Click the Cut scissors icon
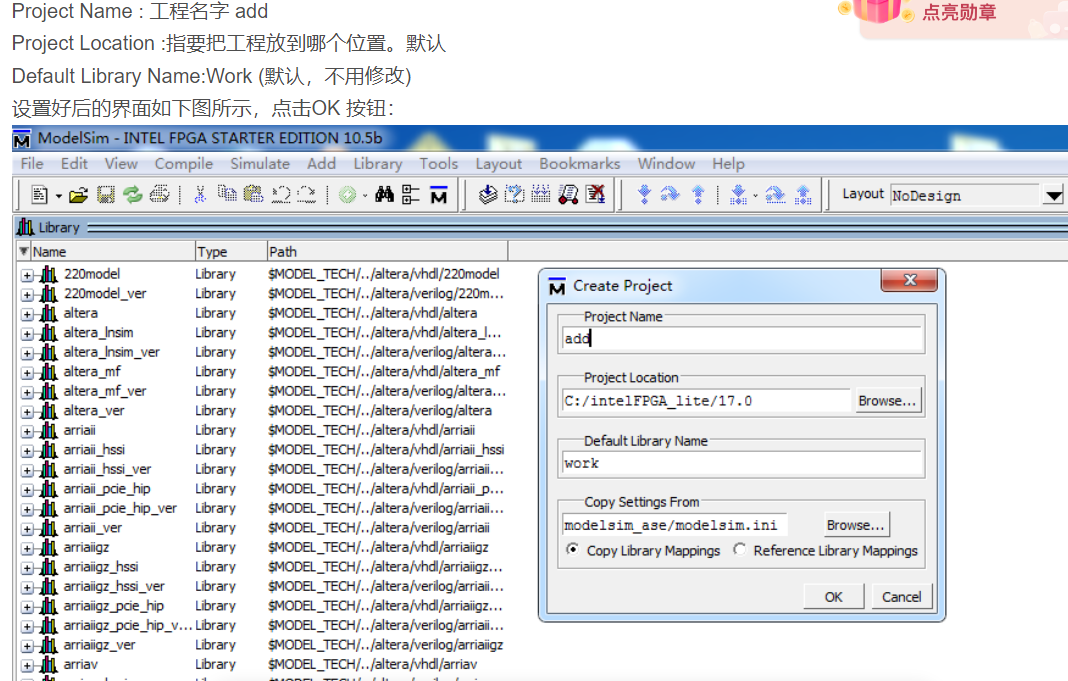 click(200, 195)
